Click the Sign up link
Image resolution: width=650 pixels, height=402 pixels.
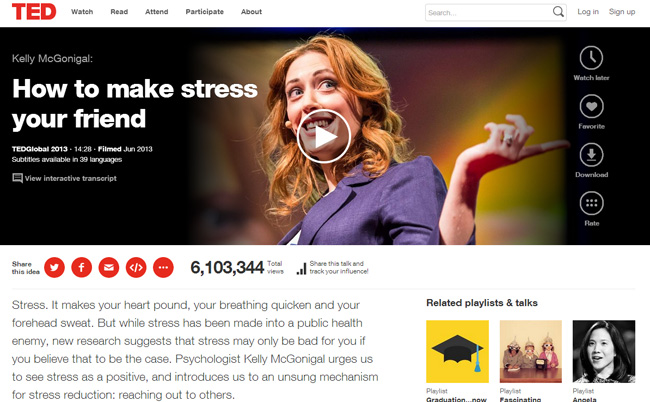tap(622, 12)
